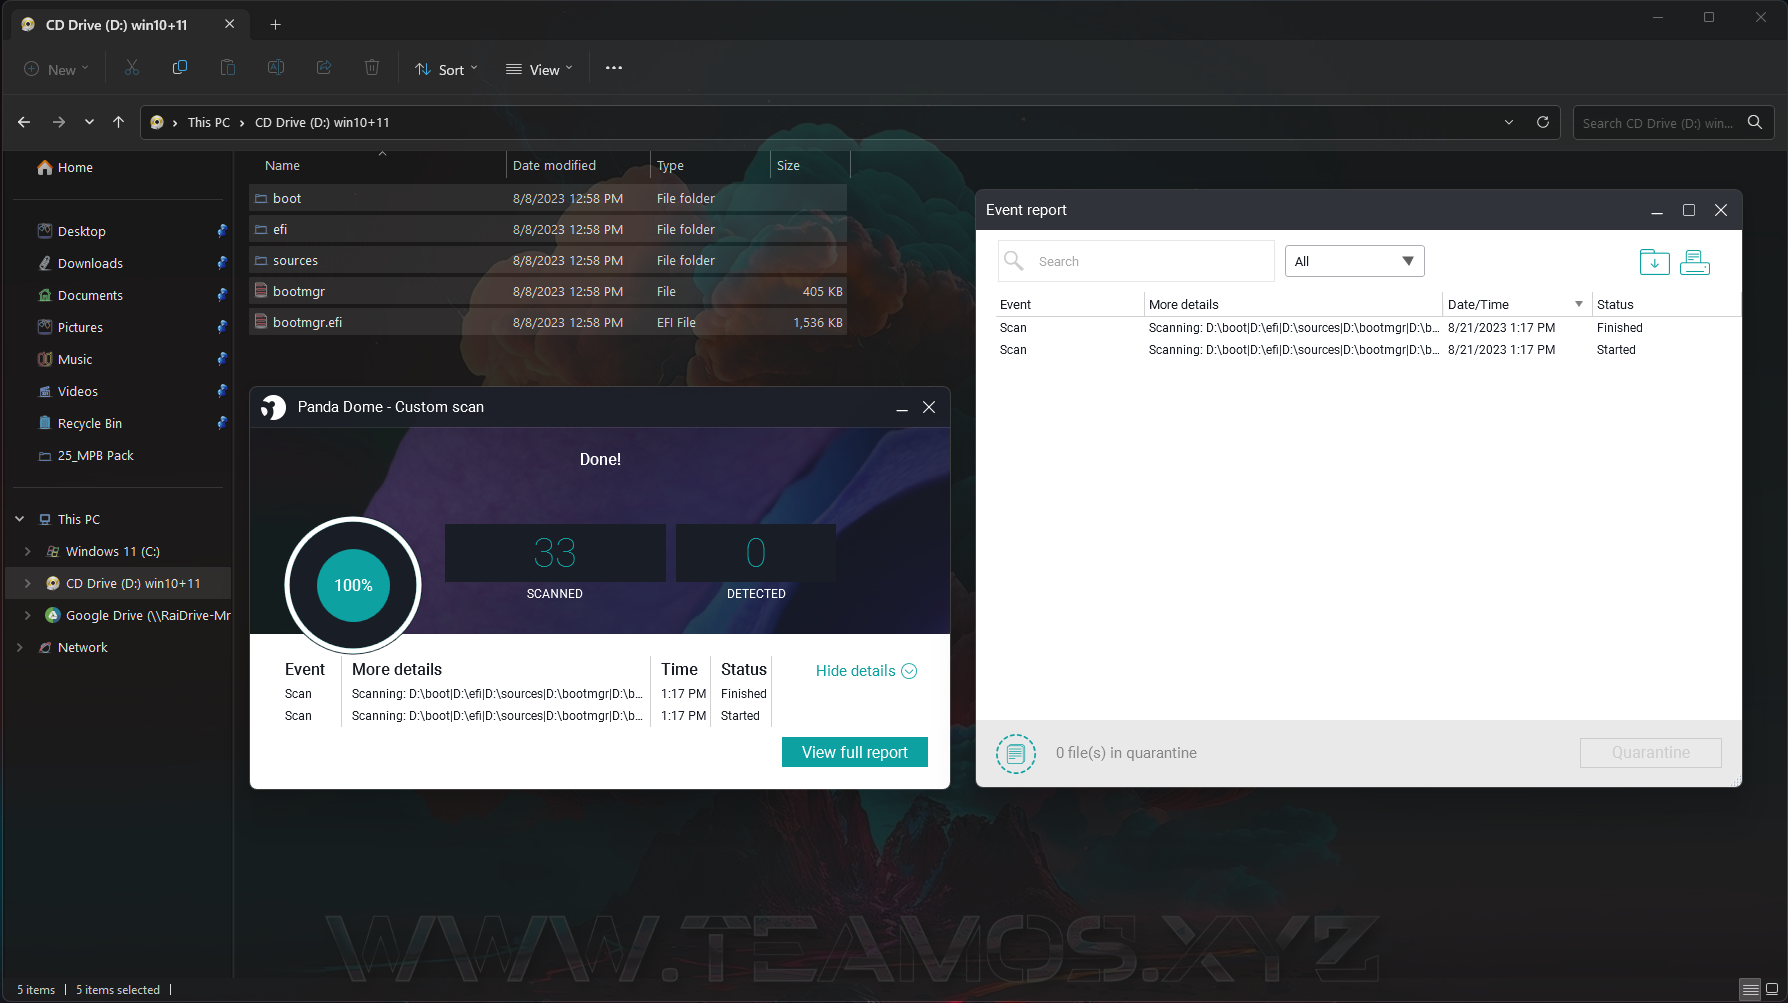Go forward with the right arrow
The height and width of the screenshot is (1003, 1788).
pos(59,122)
